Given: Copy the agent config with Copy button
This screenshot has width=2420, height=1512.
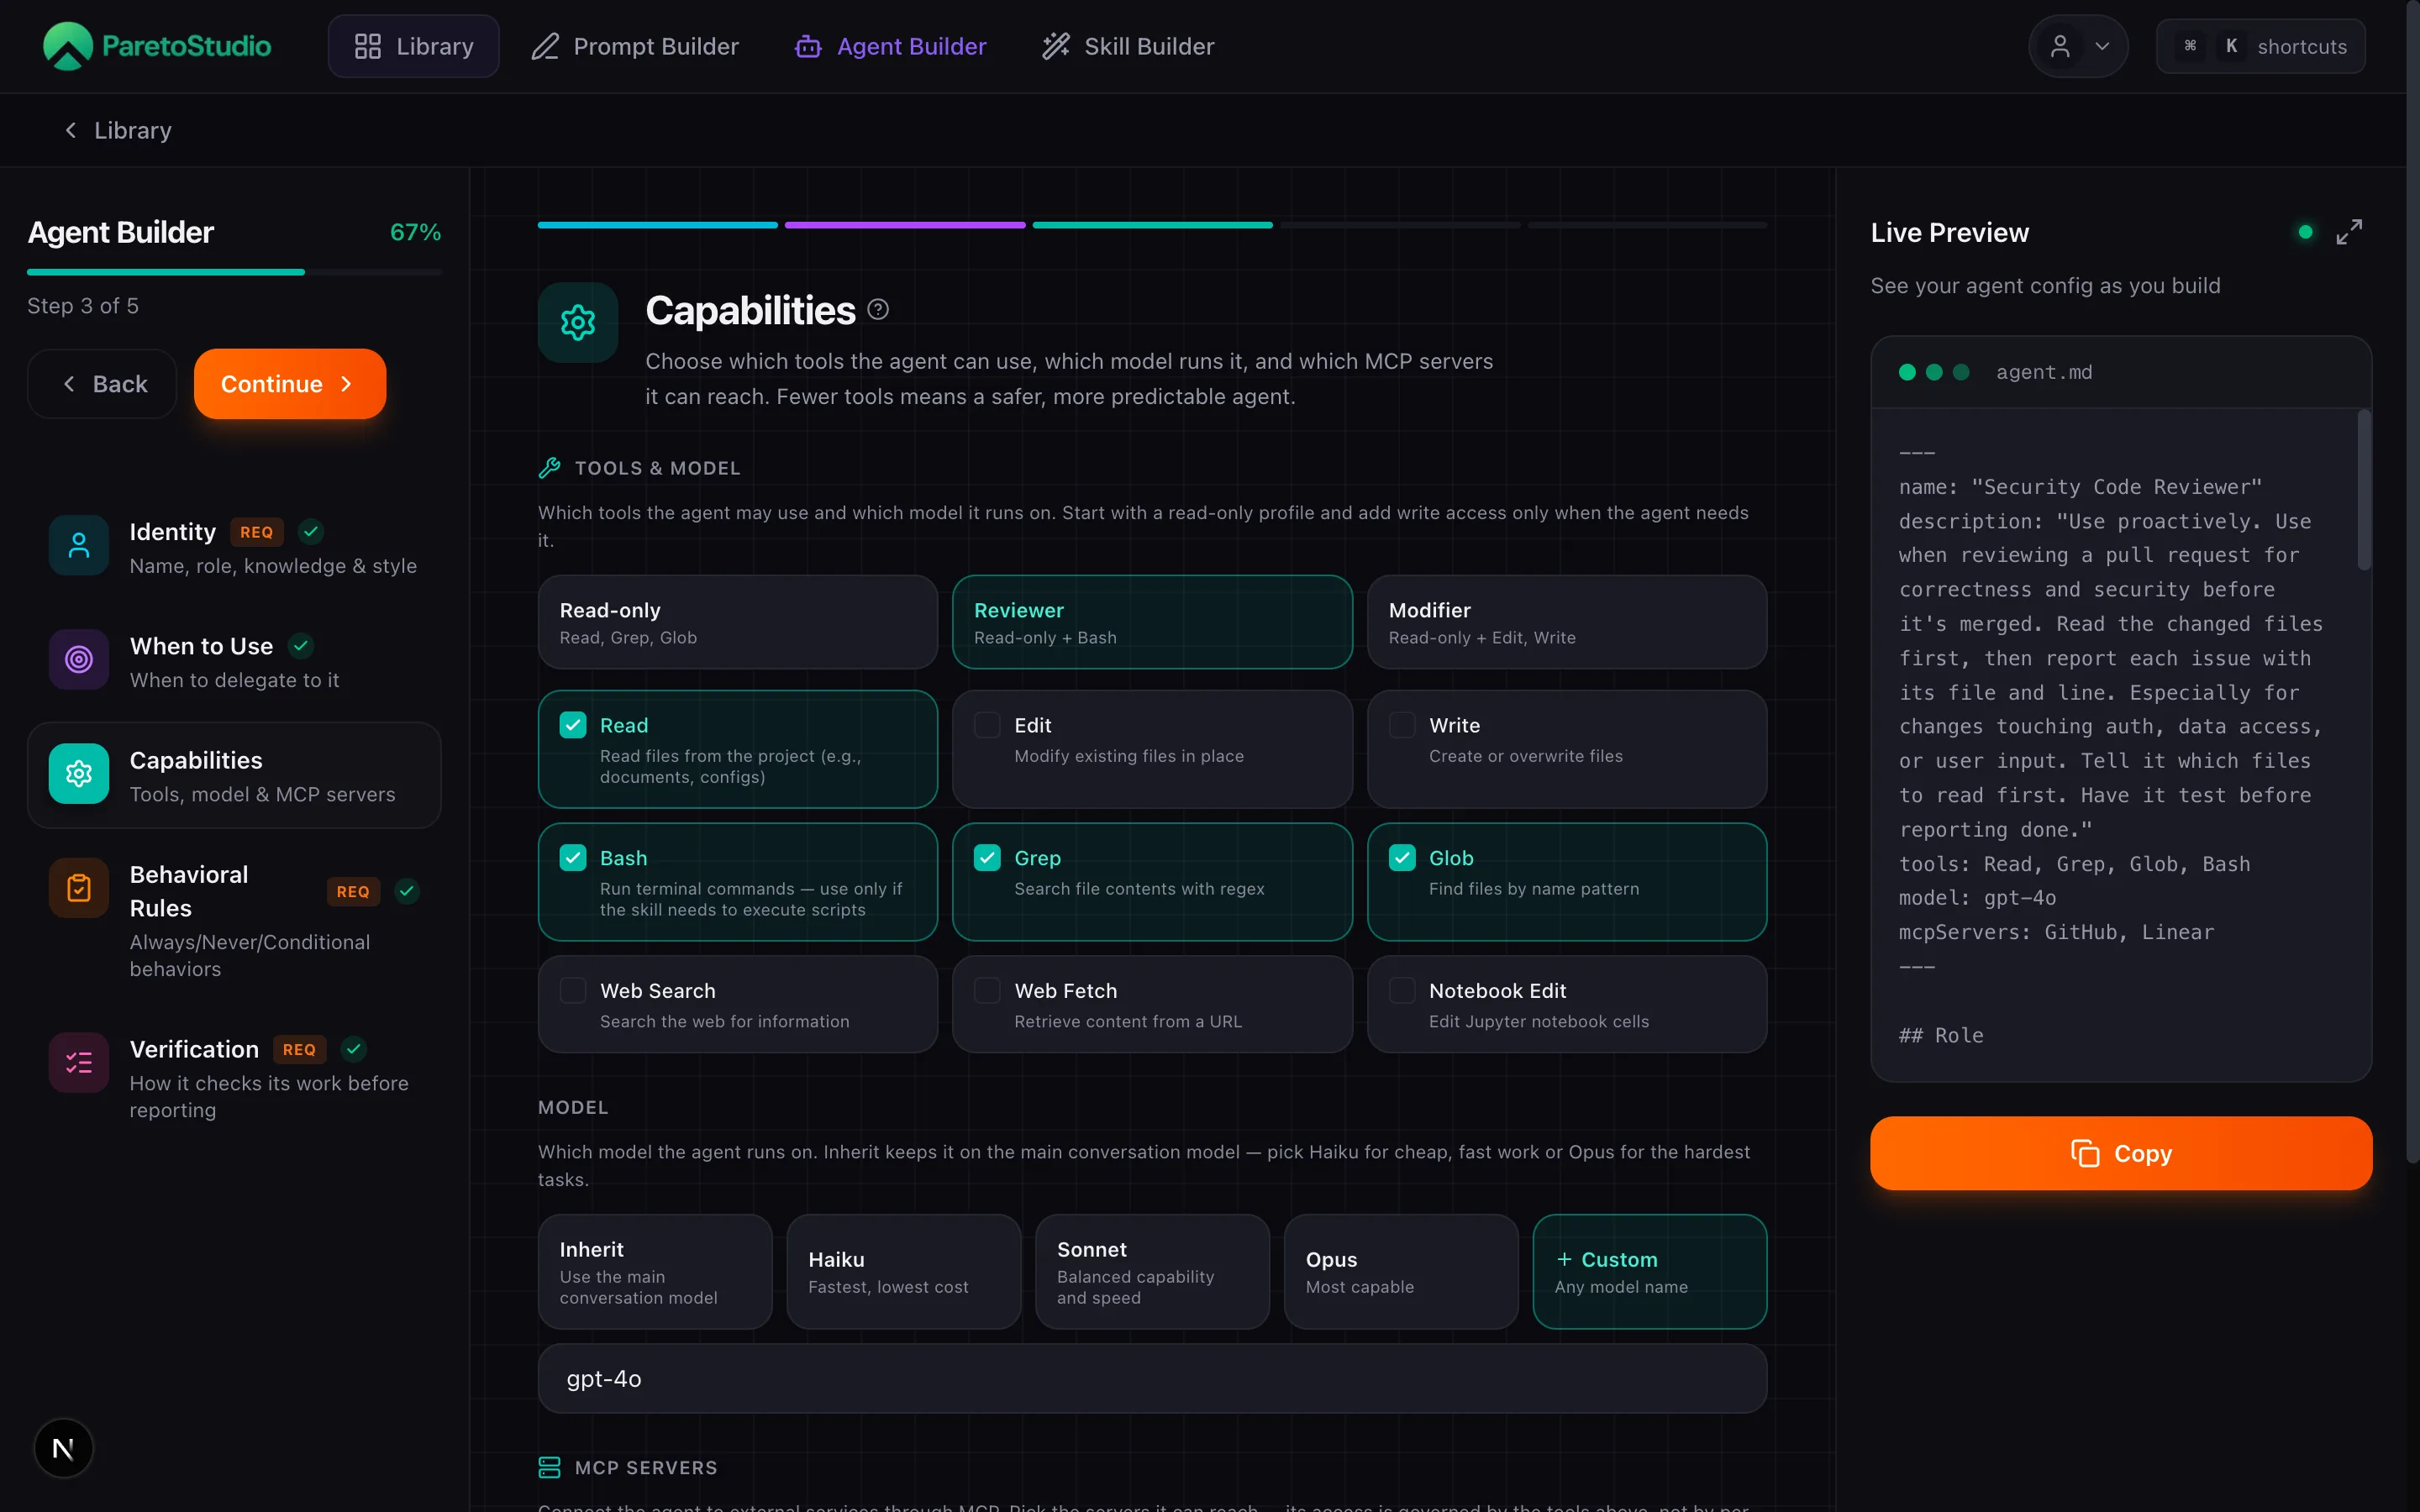Looking at the screenshot, I should [x=2121, y=1153].
